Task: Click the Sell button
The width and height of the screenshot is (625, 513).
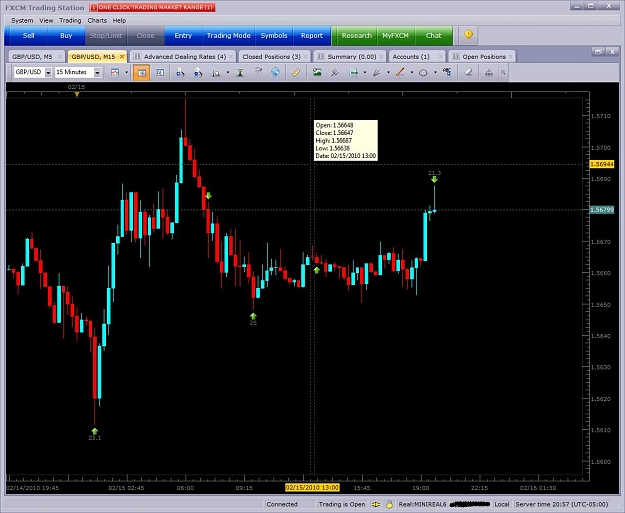Action: pyautogui.click(x=28, y=35)
